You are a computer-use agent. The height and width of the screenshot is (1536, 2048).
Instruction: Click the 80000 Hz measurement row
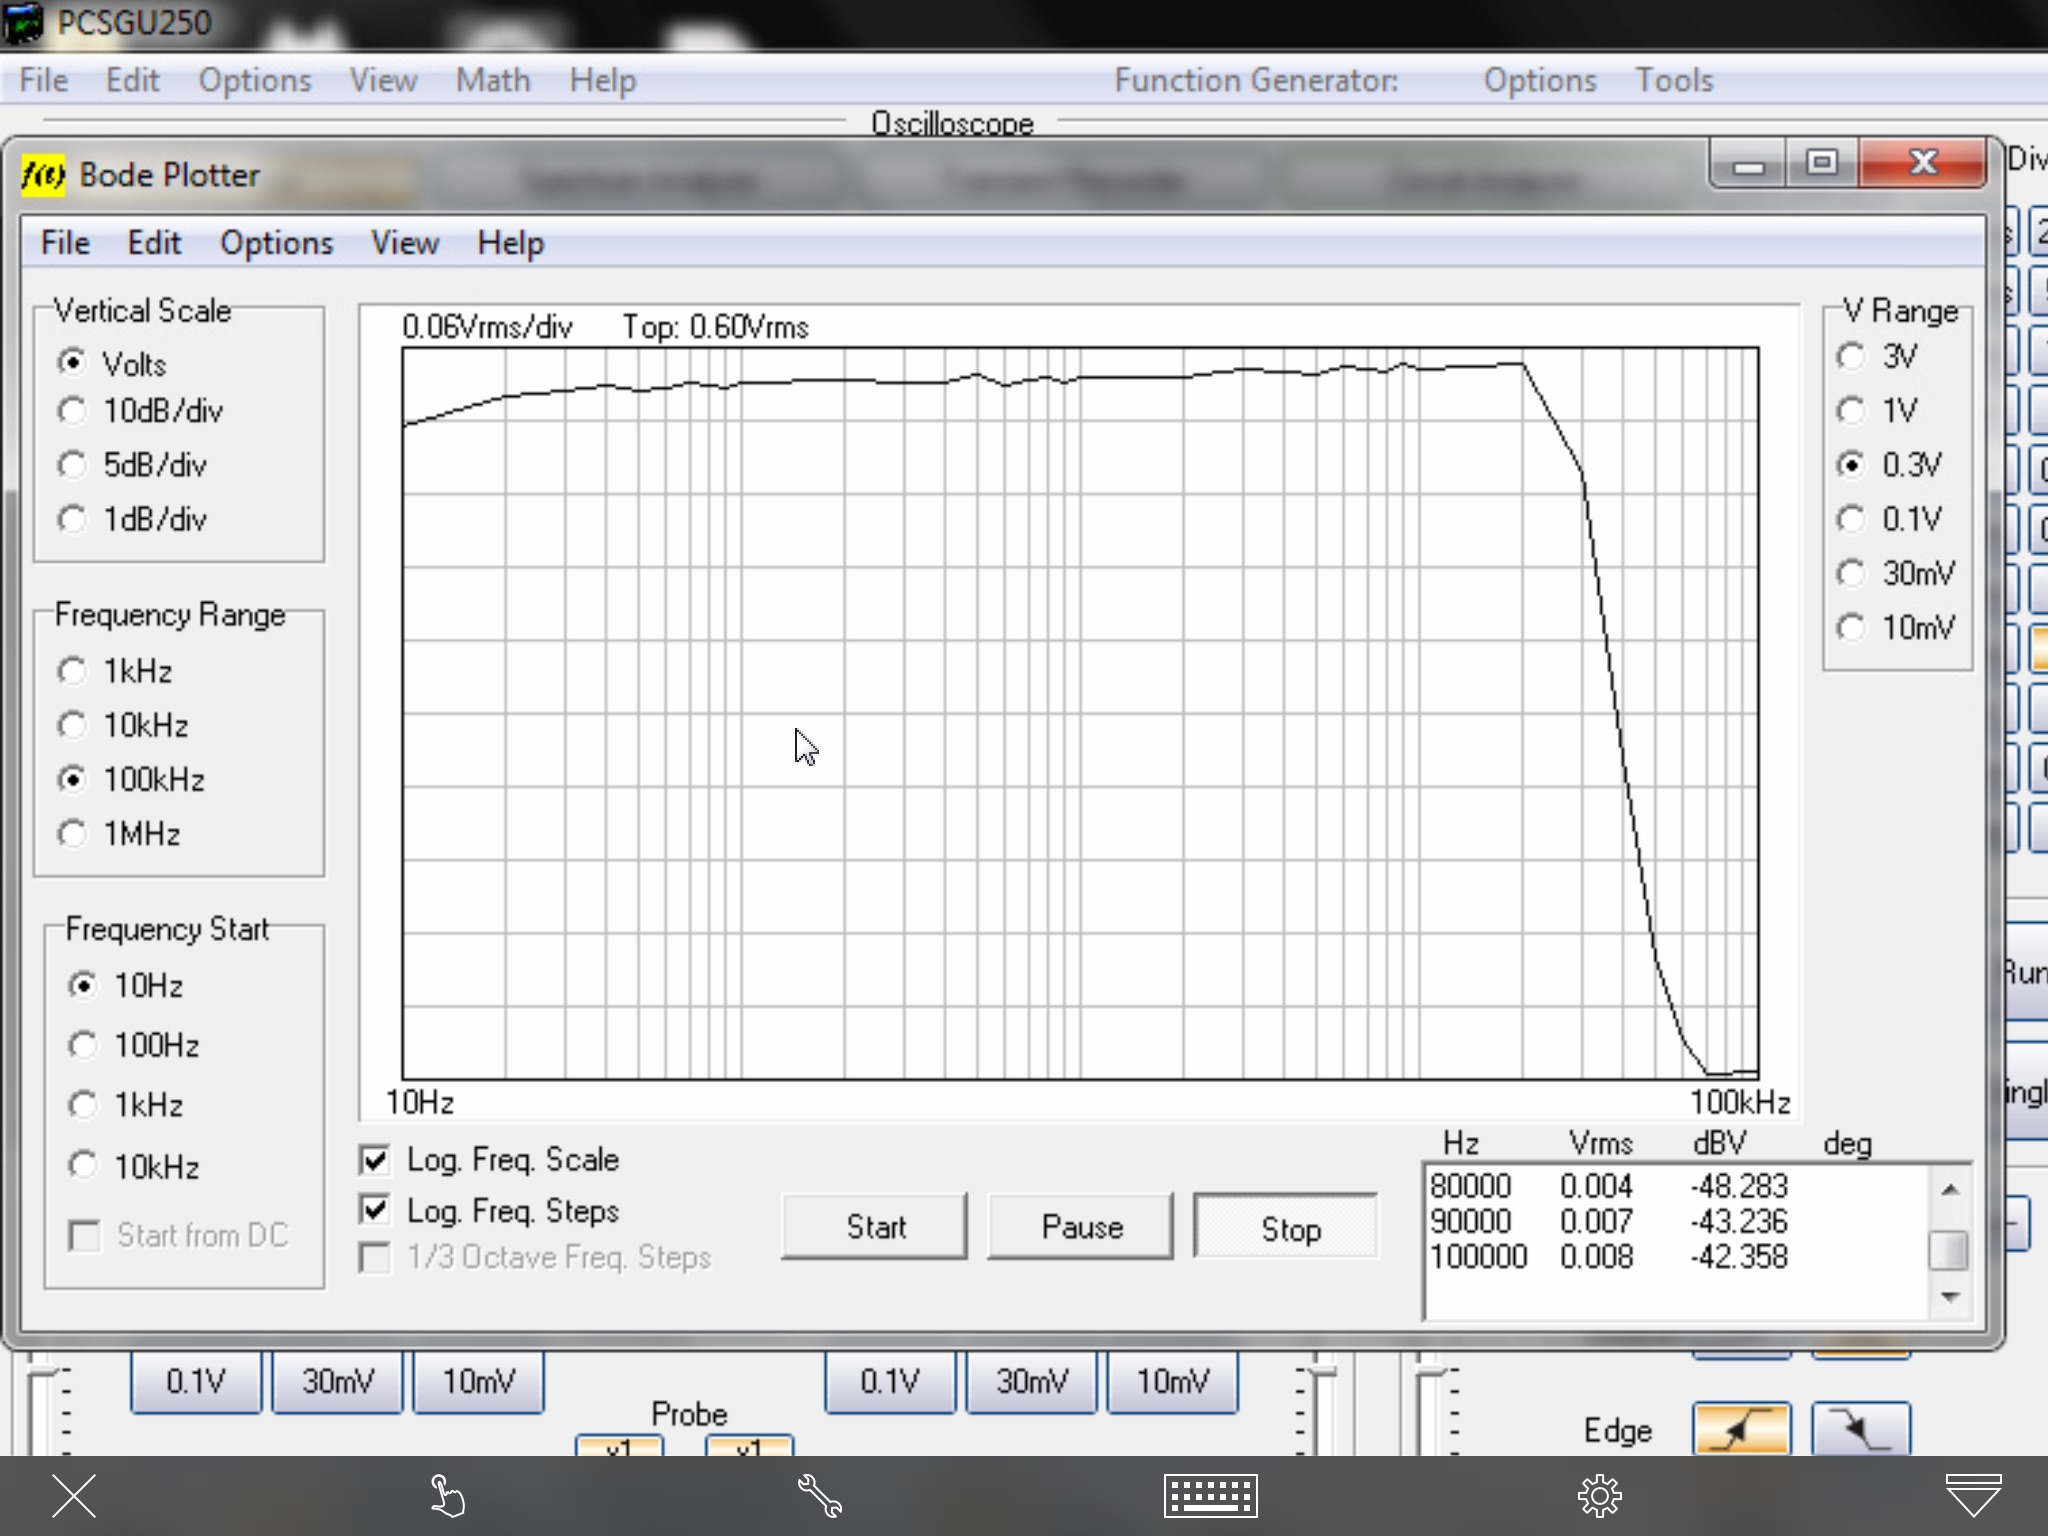(1609, 1186)
